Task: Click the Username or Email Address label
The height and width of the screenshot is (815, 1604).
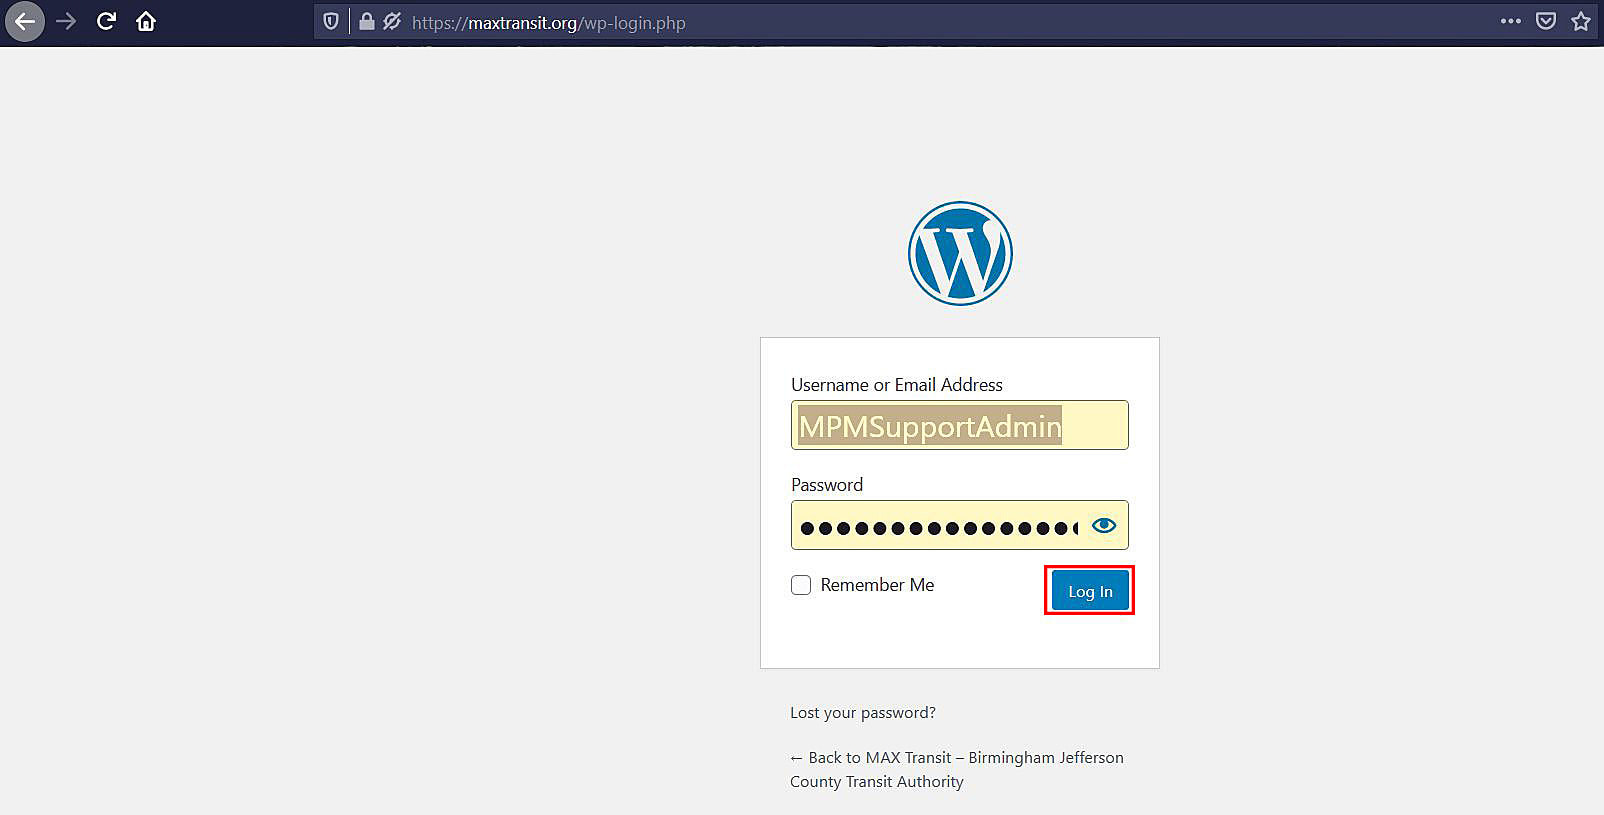Action: coord(897,385)
